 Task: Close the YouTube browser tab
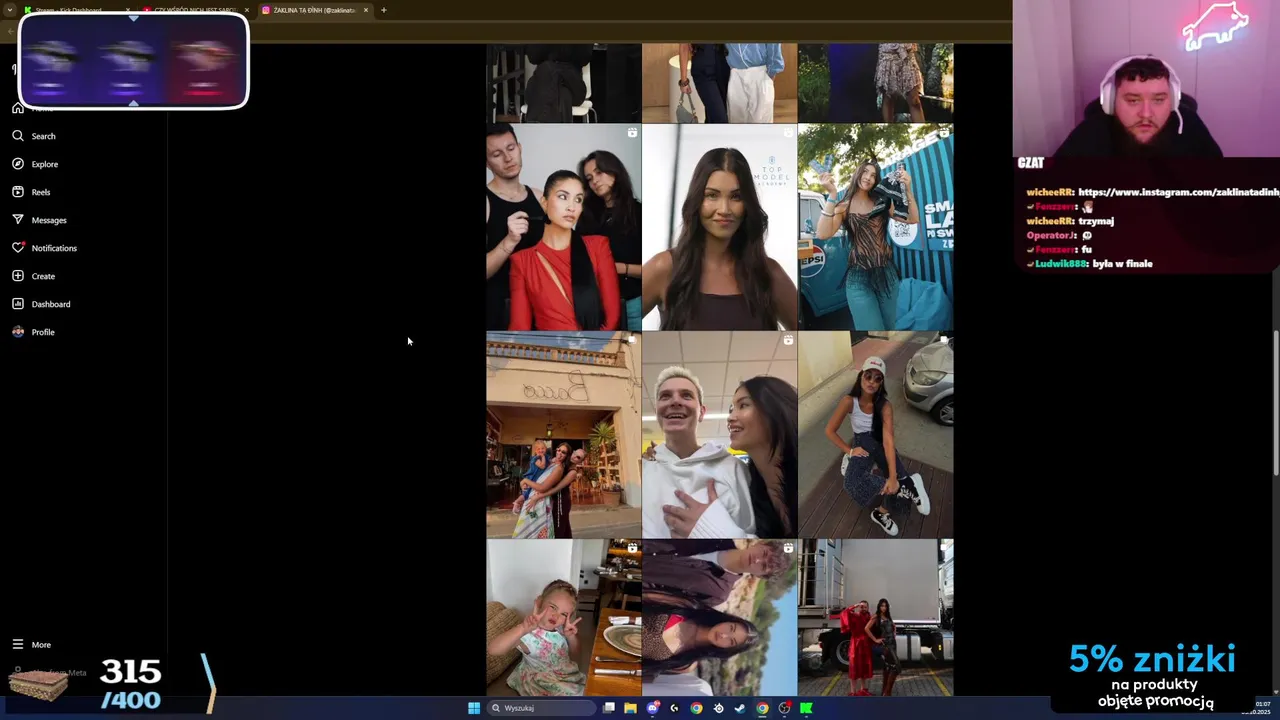point(247,10)
